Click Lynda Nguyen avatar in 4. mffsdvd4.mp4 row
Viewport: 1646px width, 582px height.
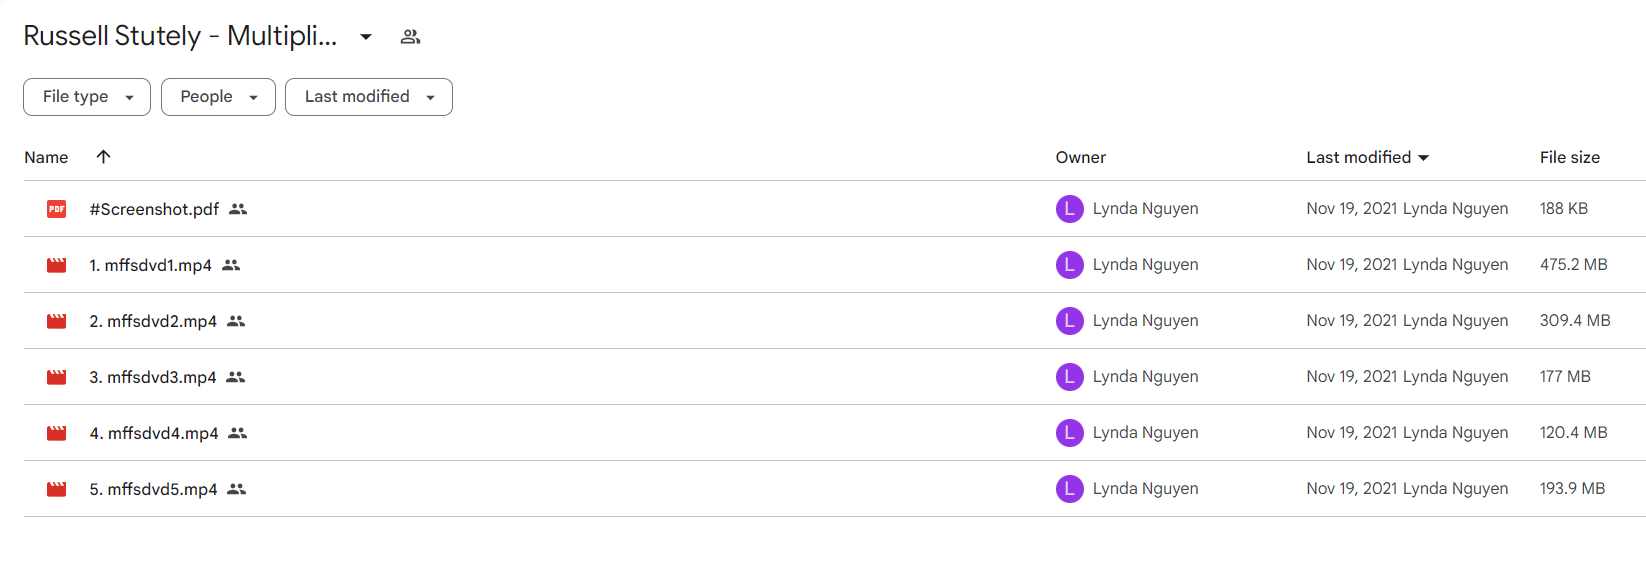1070,433
